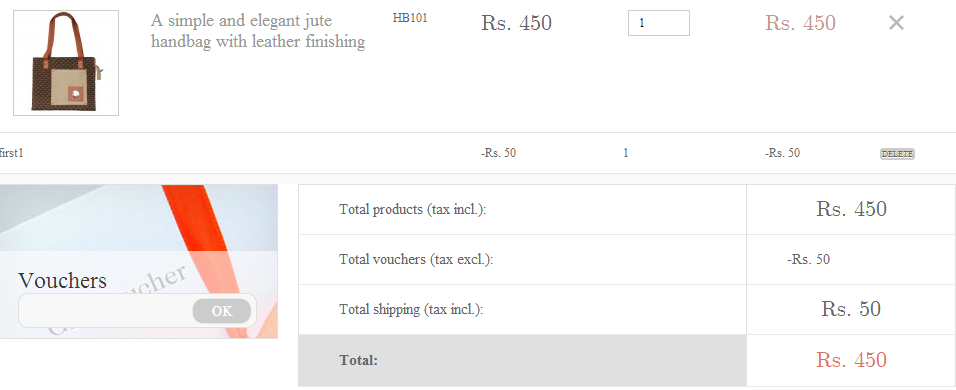The image size is (956, 390).
Task: Click OK to apply the voucher code
Action: [222, 311]
